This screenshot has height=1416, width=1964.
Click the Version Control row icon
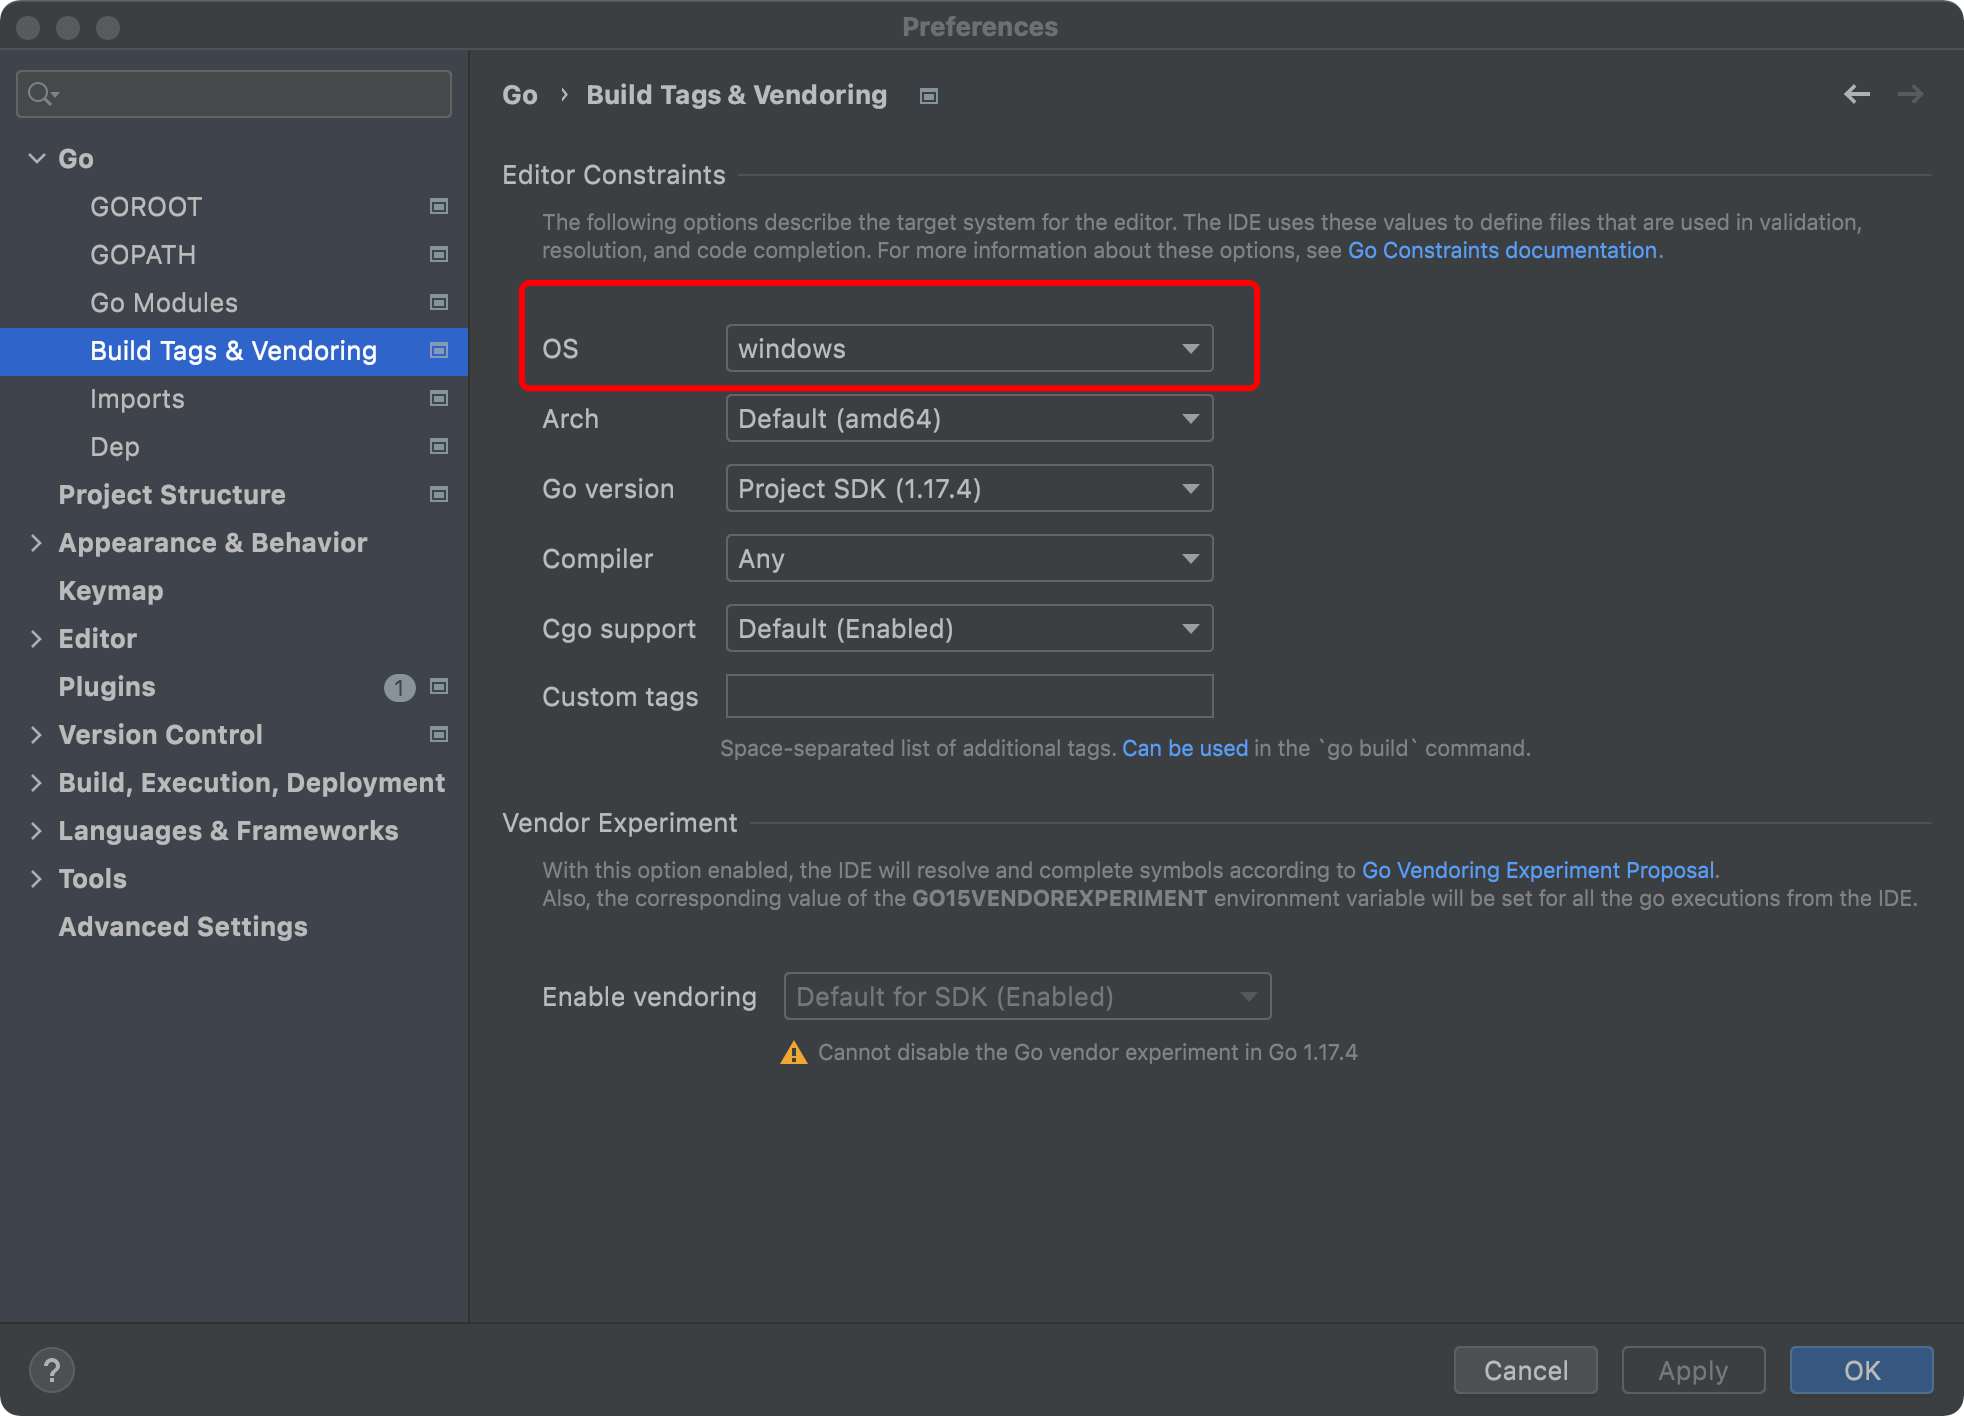point(438,734)
